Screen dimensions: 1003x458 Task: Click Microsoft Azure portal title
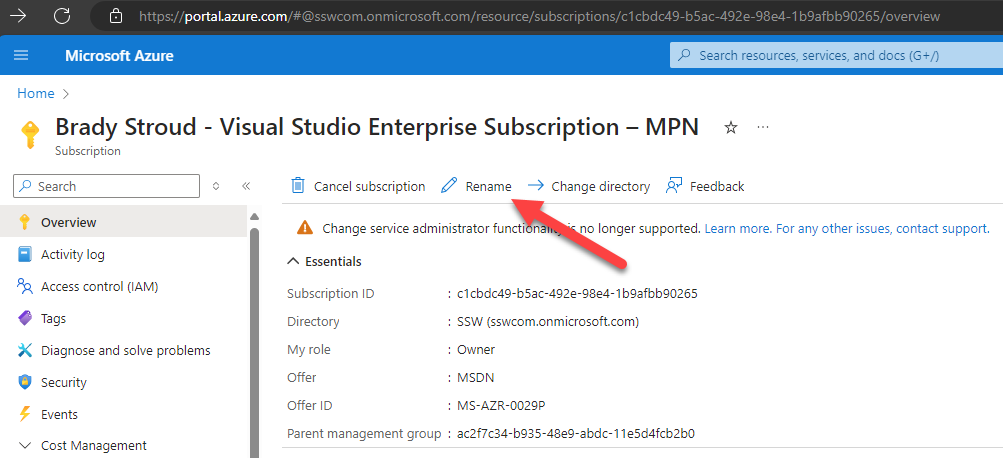[x=119, y=56]
